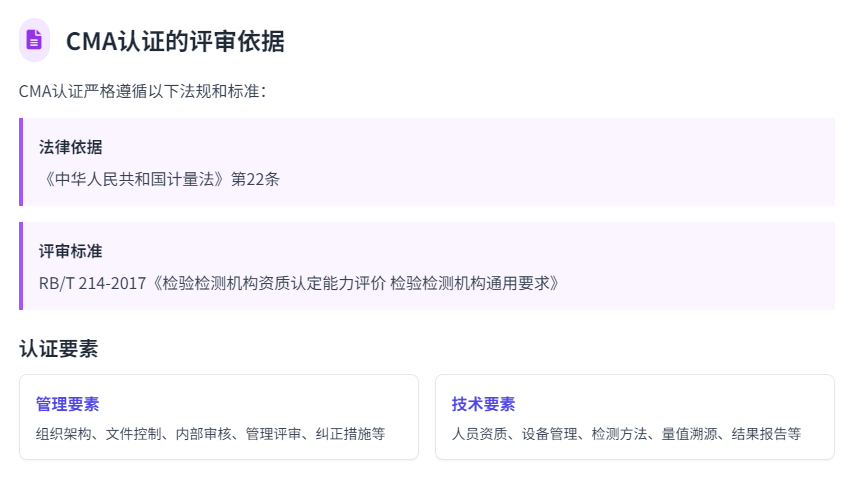Click the 第22条 text
The image size is (855, 478).
coord(256,179)
